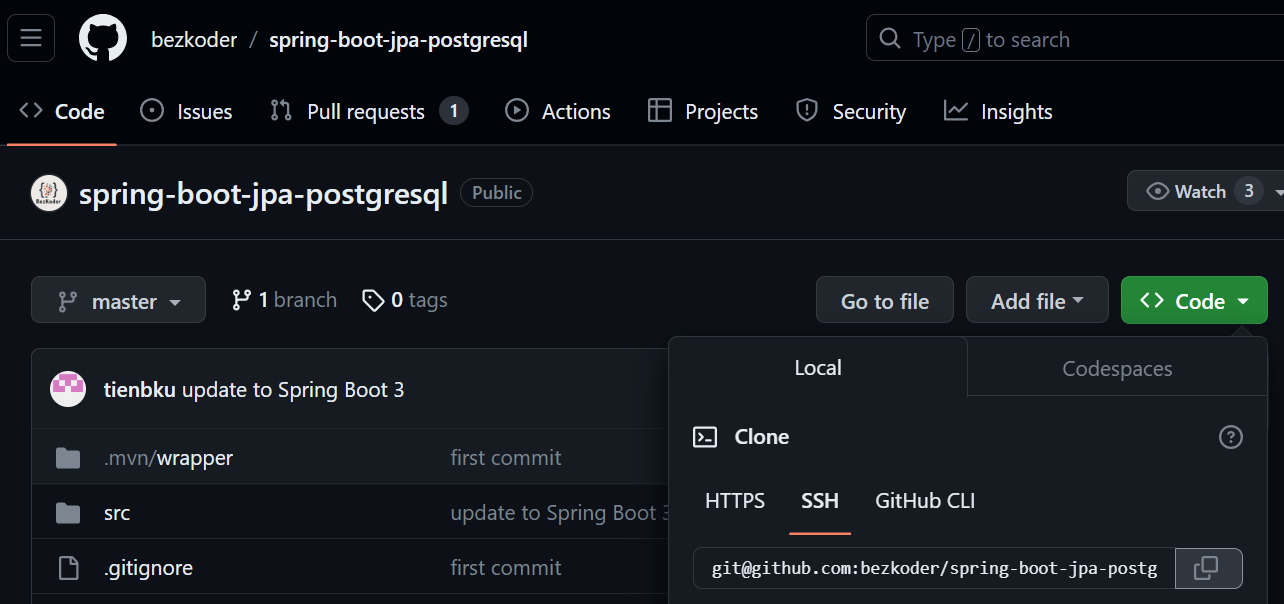Expand the master branch dropdown

tap(118, 301)
